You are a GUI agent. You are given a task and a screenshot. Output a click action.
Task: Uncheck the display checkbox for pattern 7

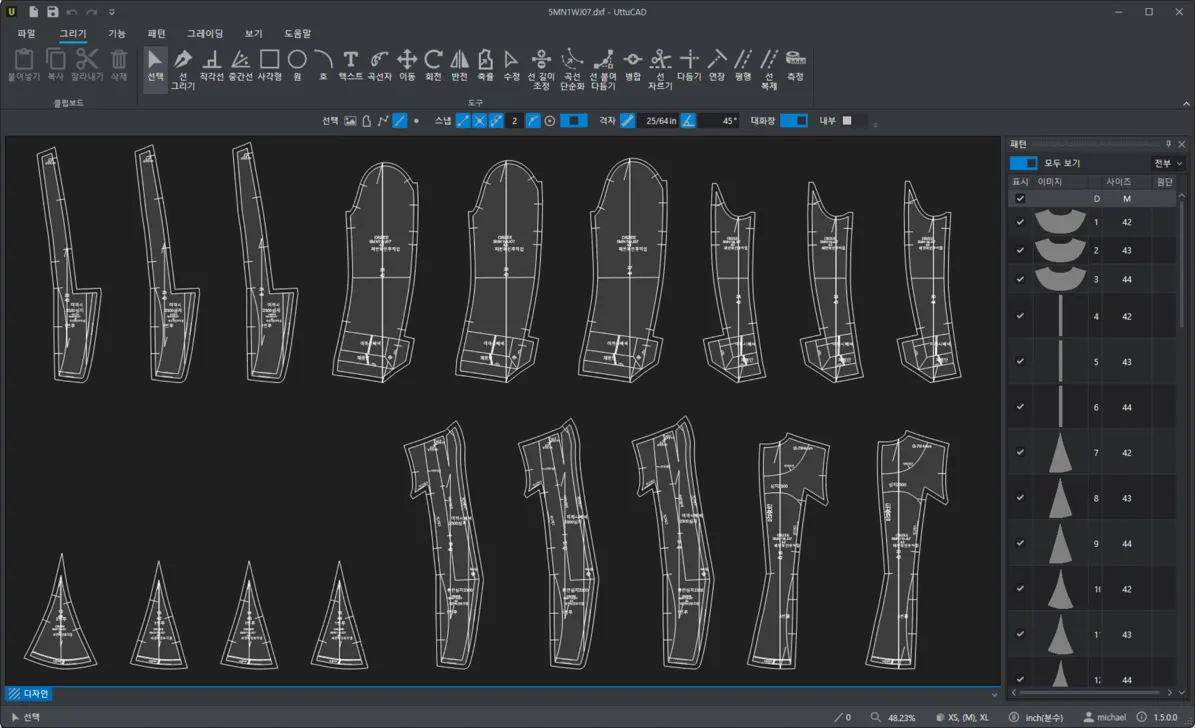click(x=1020, y=452)
